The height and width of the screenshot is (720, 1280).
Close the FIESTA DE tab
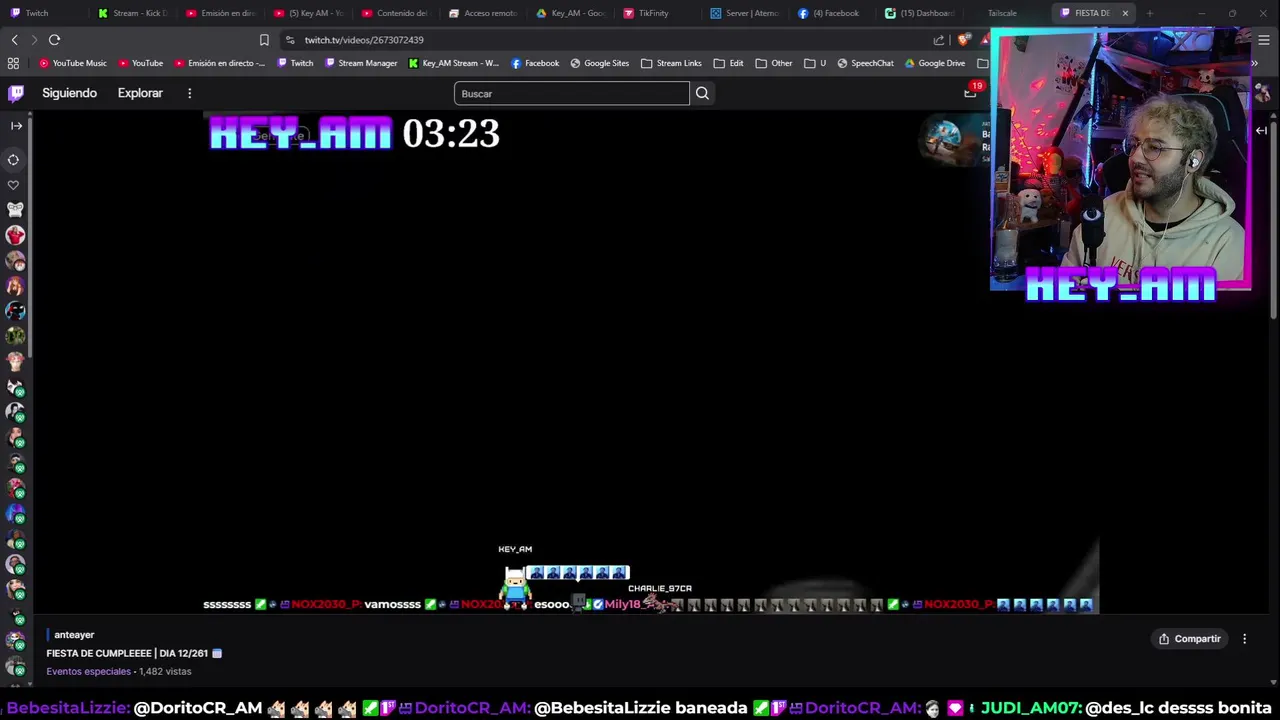1125,13
